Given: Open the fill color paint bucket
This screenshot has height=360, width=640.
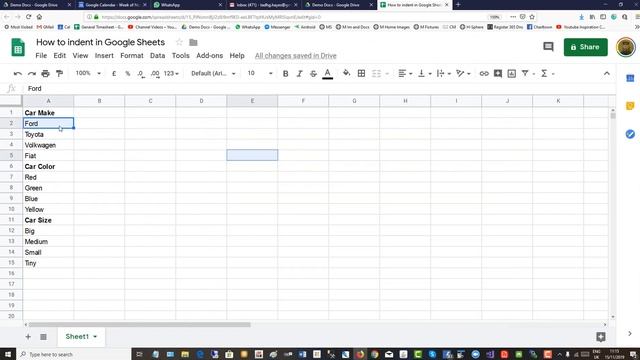Looking at the screenshot, I should click(x=347, y=73).
